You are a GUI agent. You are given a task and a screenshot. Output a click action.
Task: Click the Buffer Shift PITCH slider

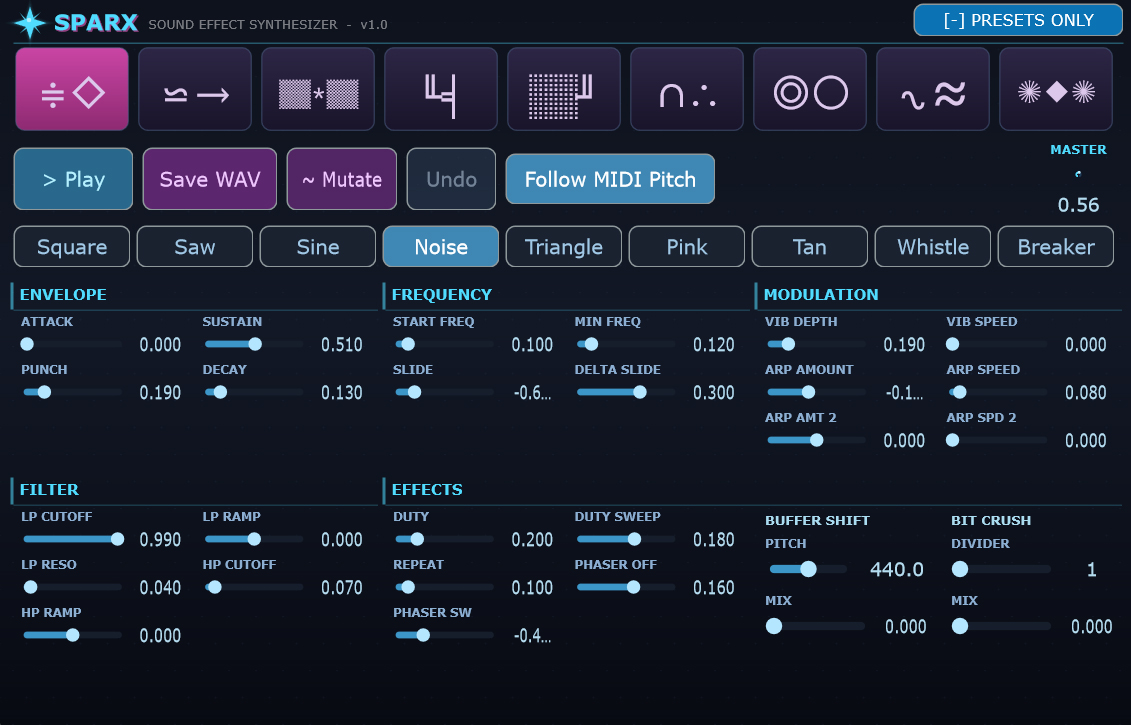click(x=808, y=569)
